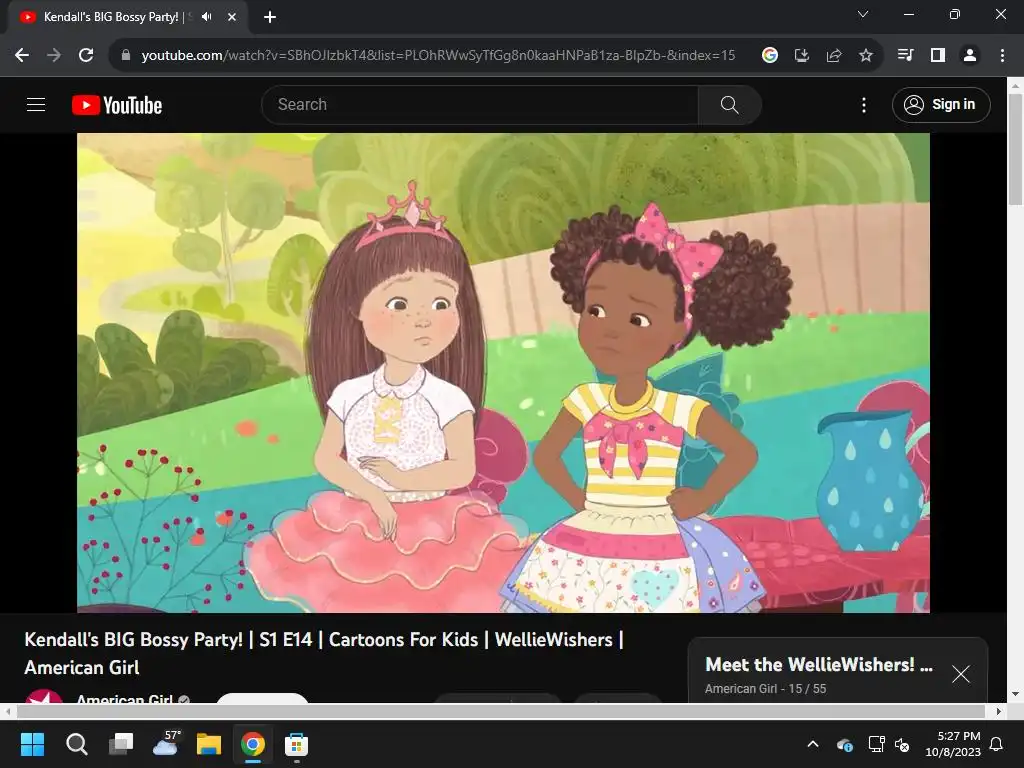Close the Kendall's BIG Bossy Party tab

232,17
